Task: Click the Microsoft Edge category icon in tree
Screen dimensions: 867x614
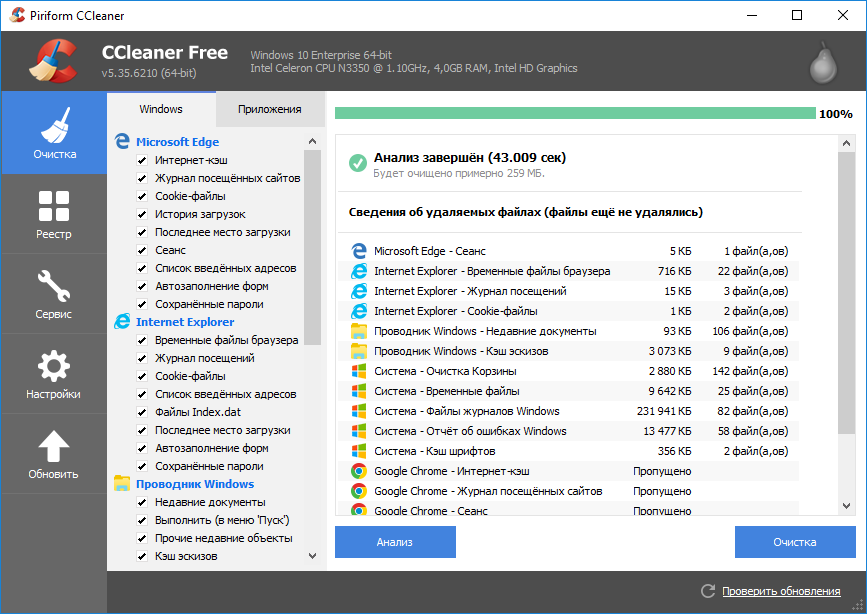Action: click(x=122, y=142)
